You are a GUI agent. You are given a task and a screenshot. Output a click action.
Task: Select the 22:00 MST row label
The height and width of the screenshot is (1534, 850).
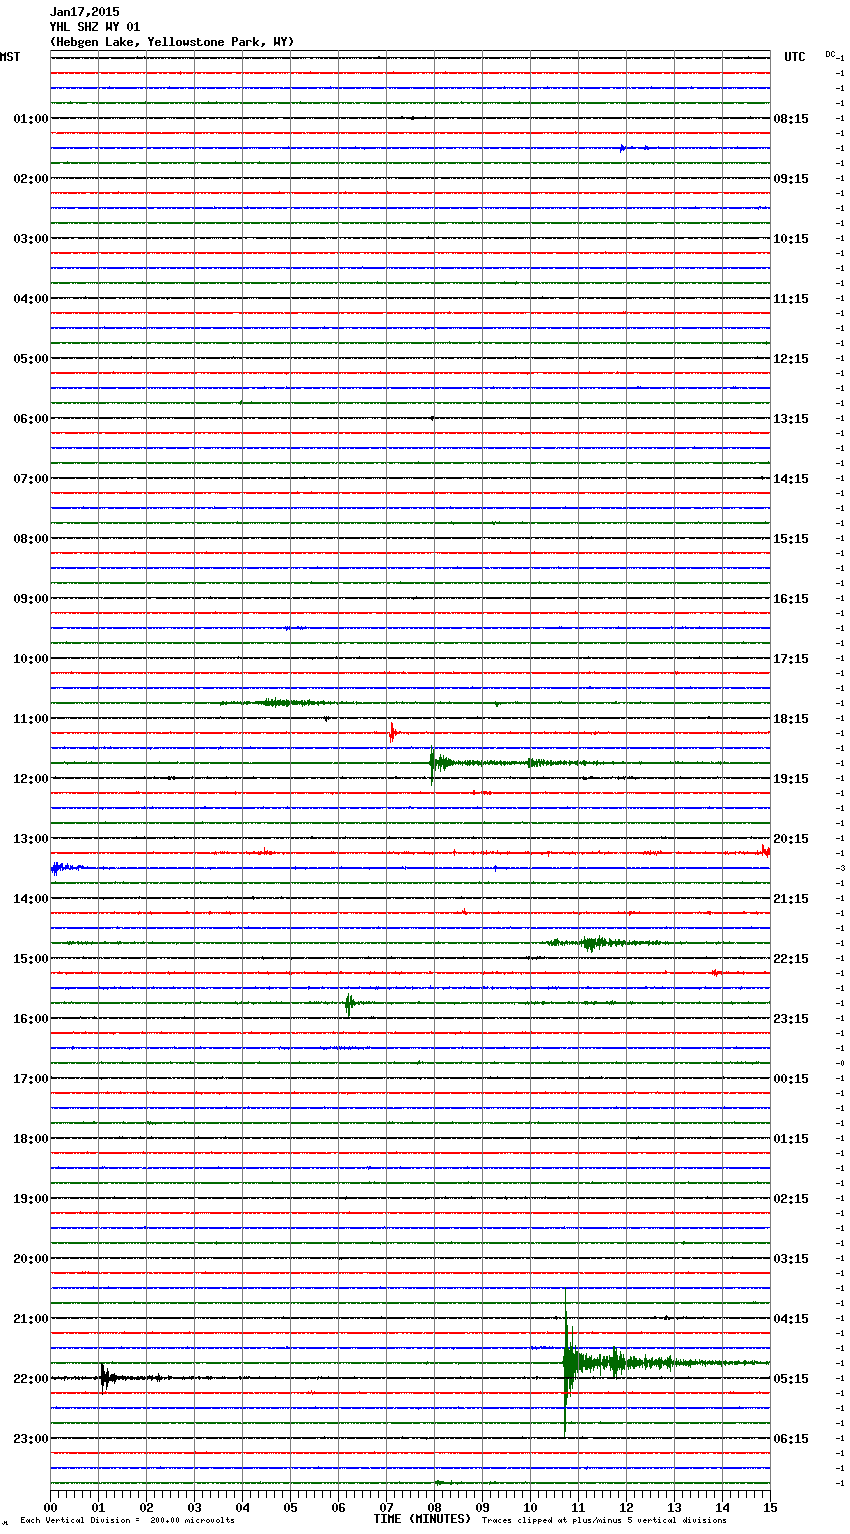point(31,1379)
